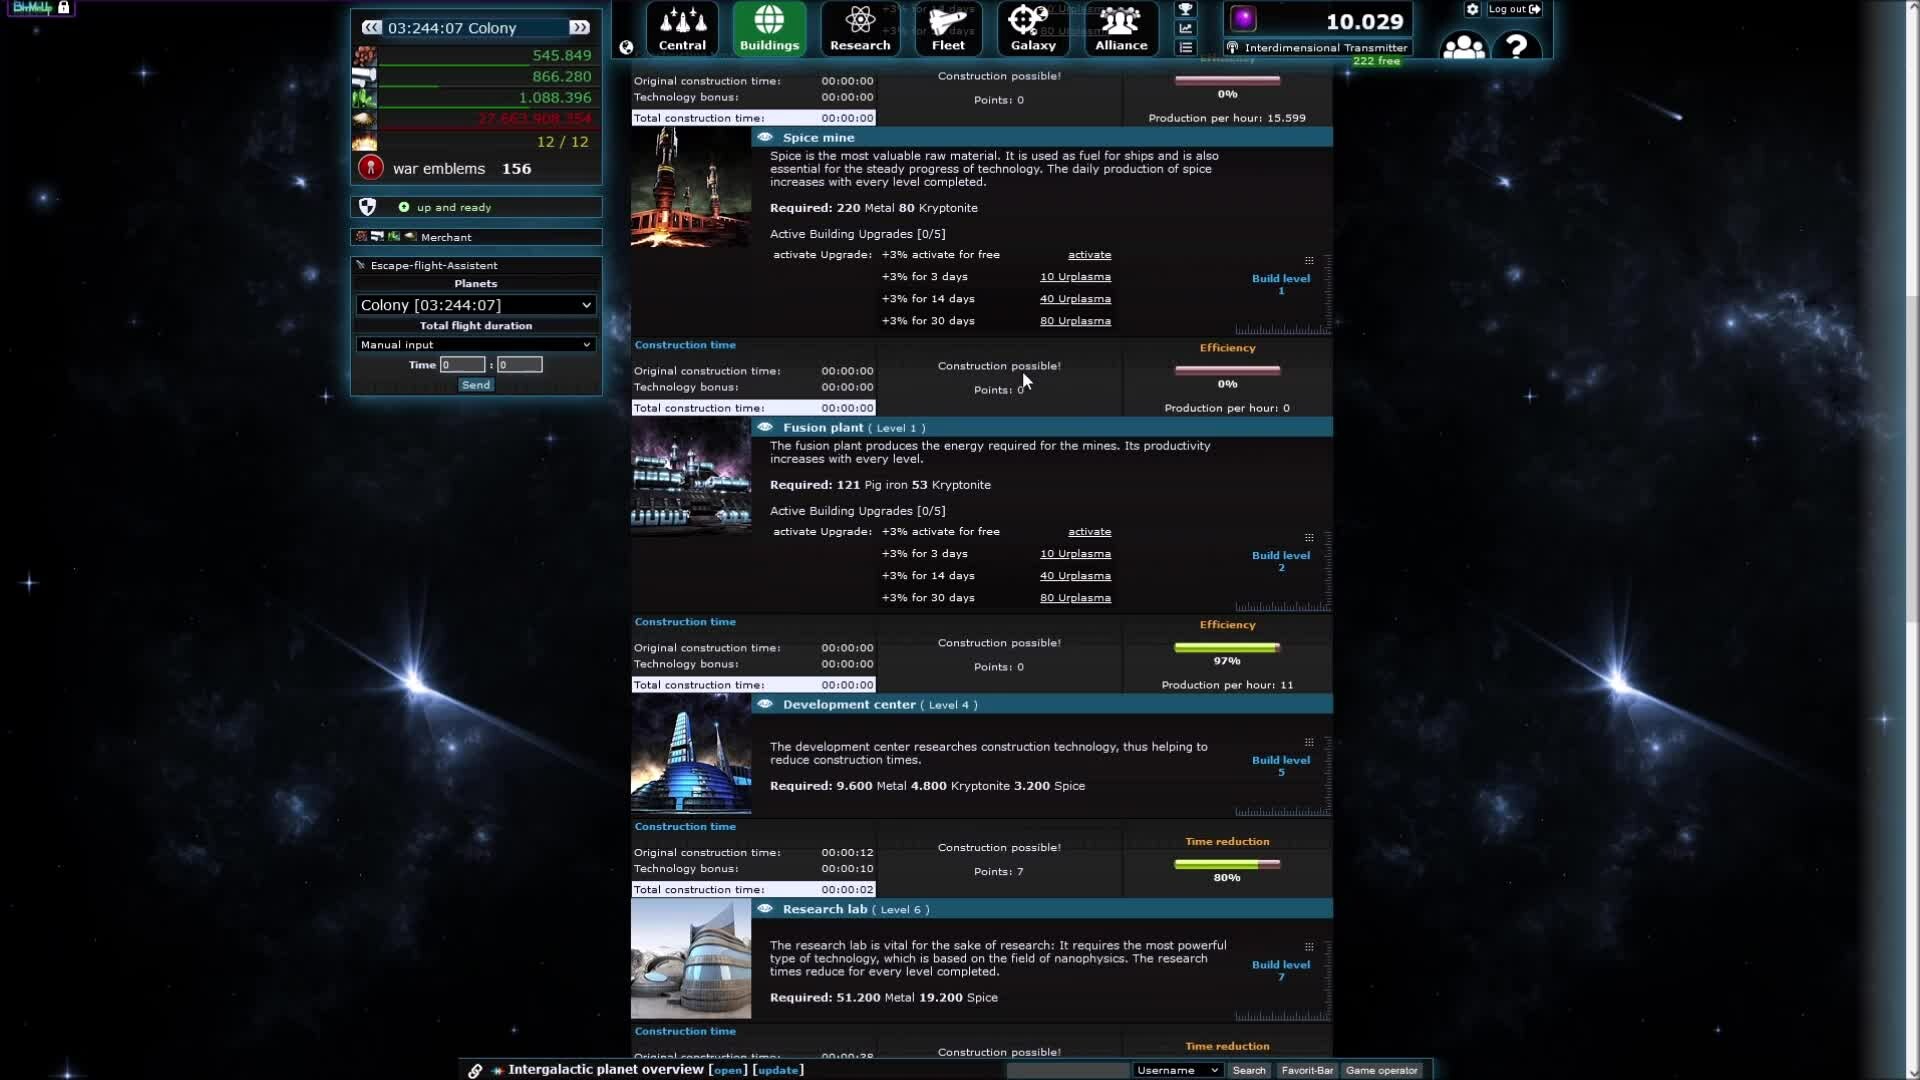This screenshot has height=1080, width=1920.
Task: Go to next planet arrow
Action: [x=579, y=28]
